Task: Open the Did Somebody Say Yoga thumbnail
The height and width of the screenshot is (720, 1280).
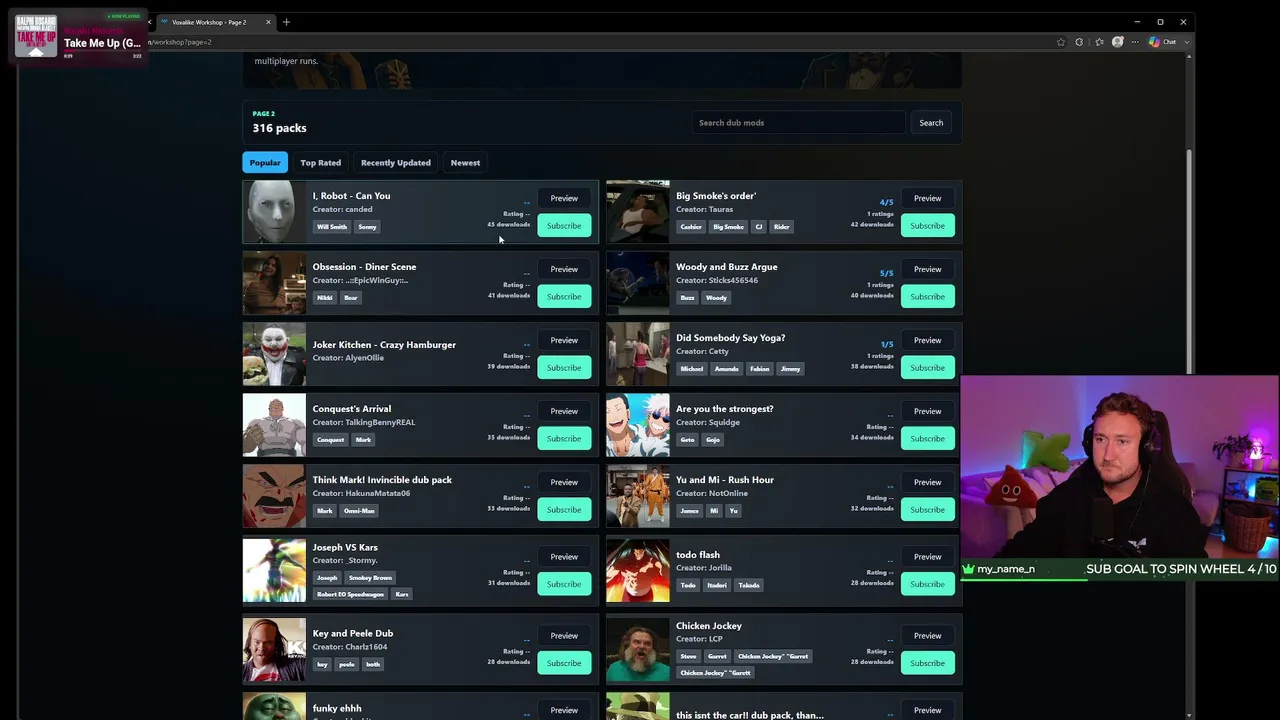Action: [x=638, y=354]
